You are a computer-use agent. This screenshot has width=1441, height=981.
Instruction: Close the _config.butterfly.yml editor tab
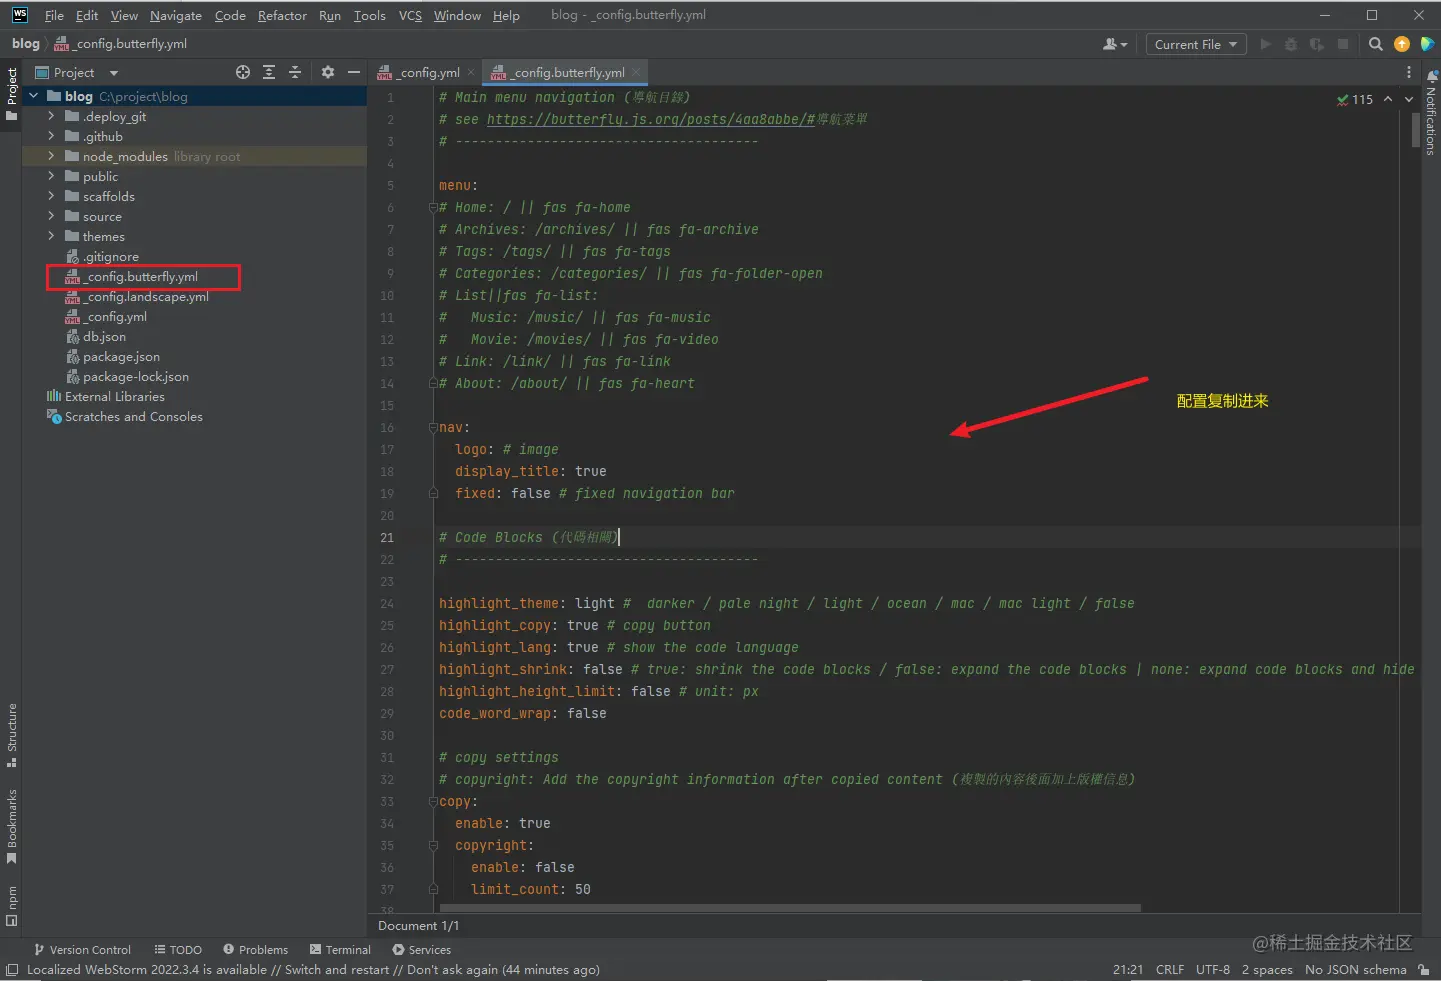pyautogui.click(x=636, y=72)
